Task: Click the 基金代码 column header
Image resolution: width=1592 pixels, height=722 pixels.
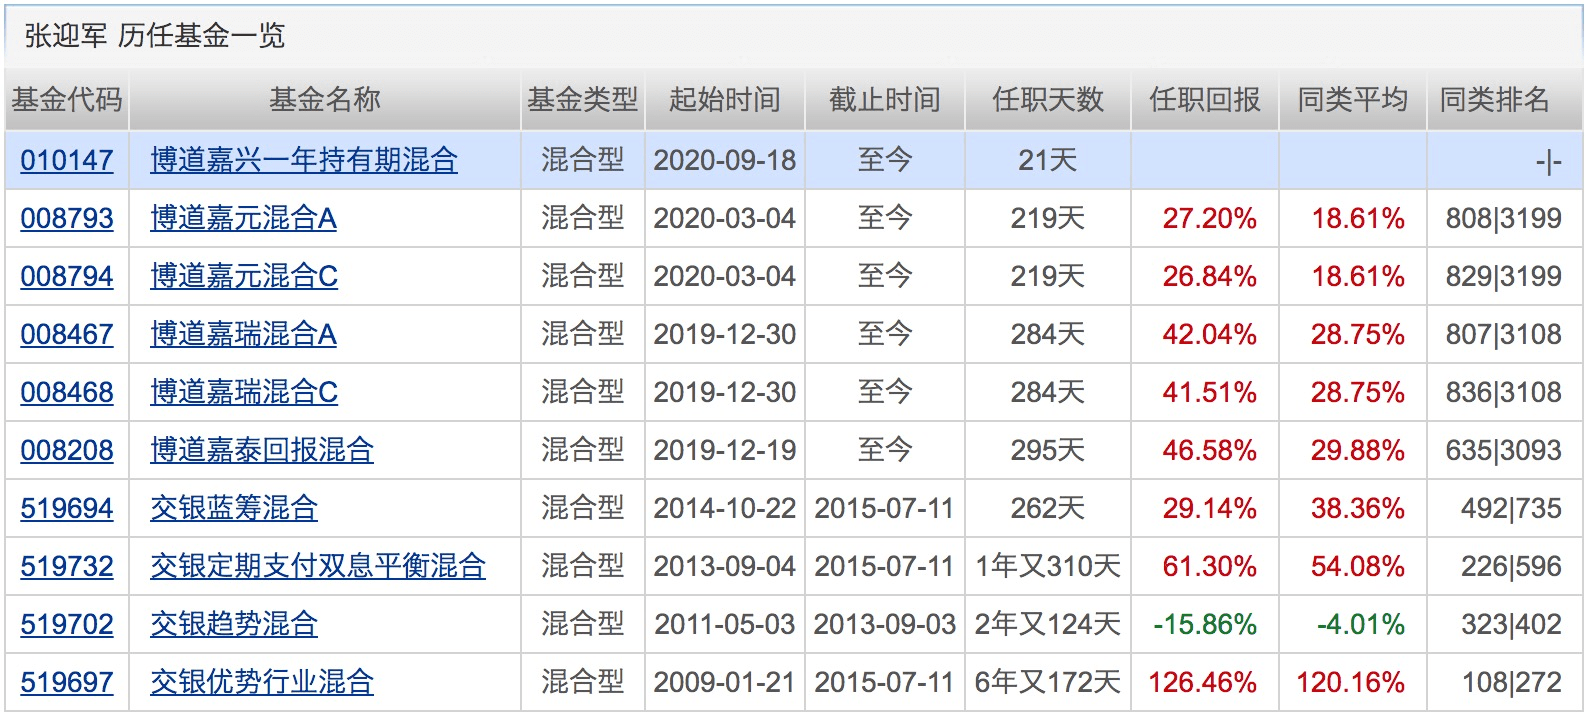Action: click(67, 100)
